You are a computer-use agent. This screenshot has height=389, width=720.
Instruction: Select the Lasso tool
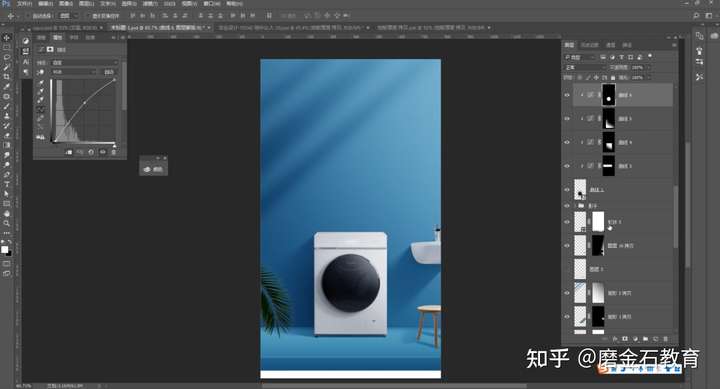(6, 57)
